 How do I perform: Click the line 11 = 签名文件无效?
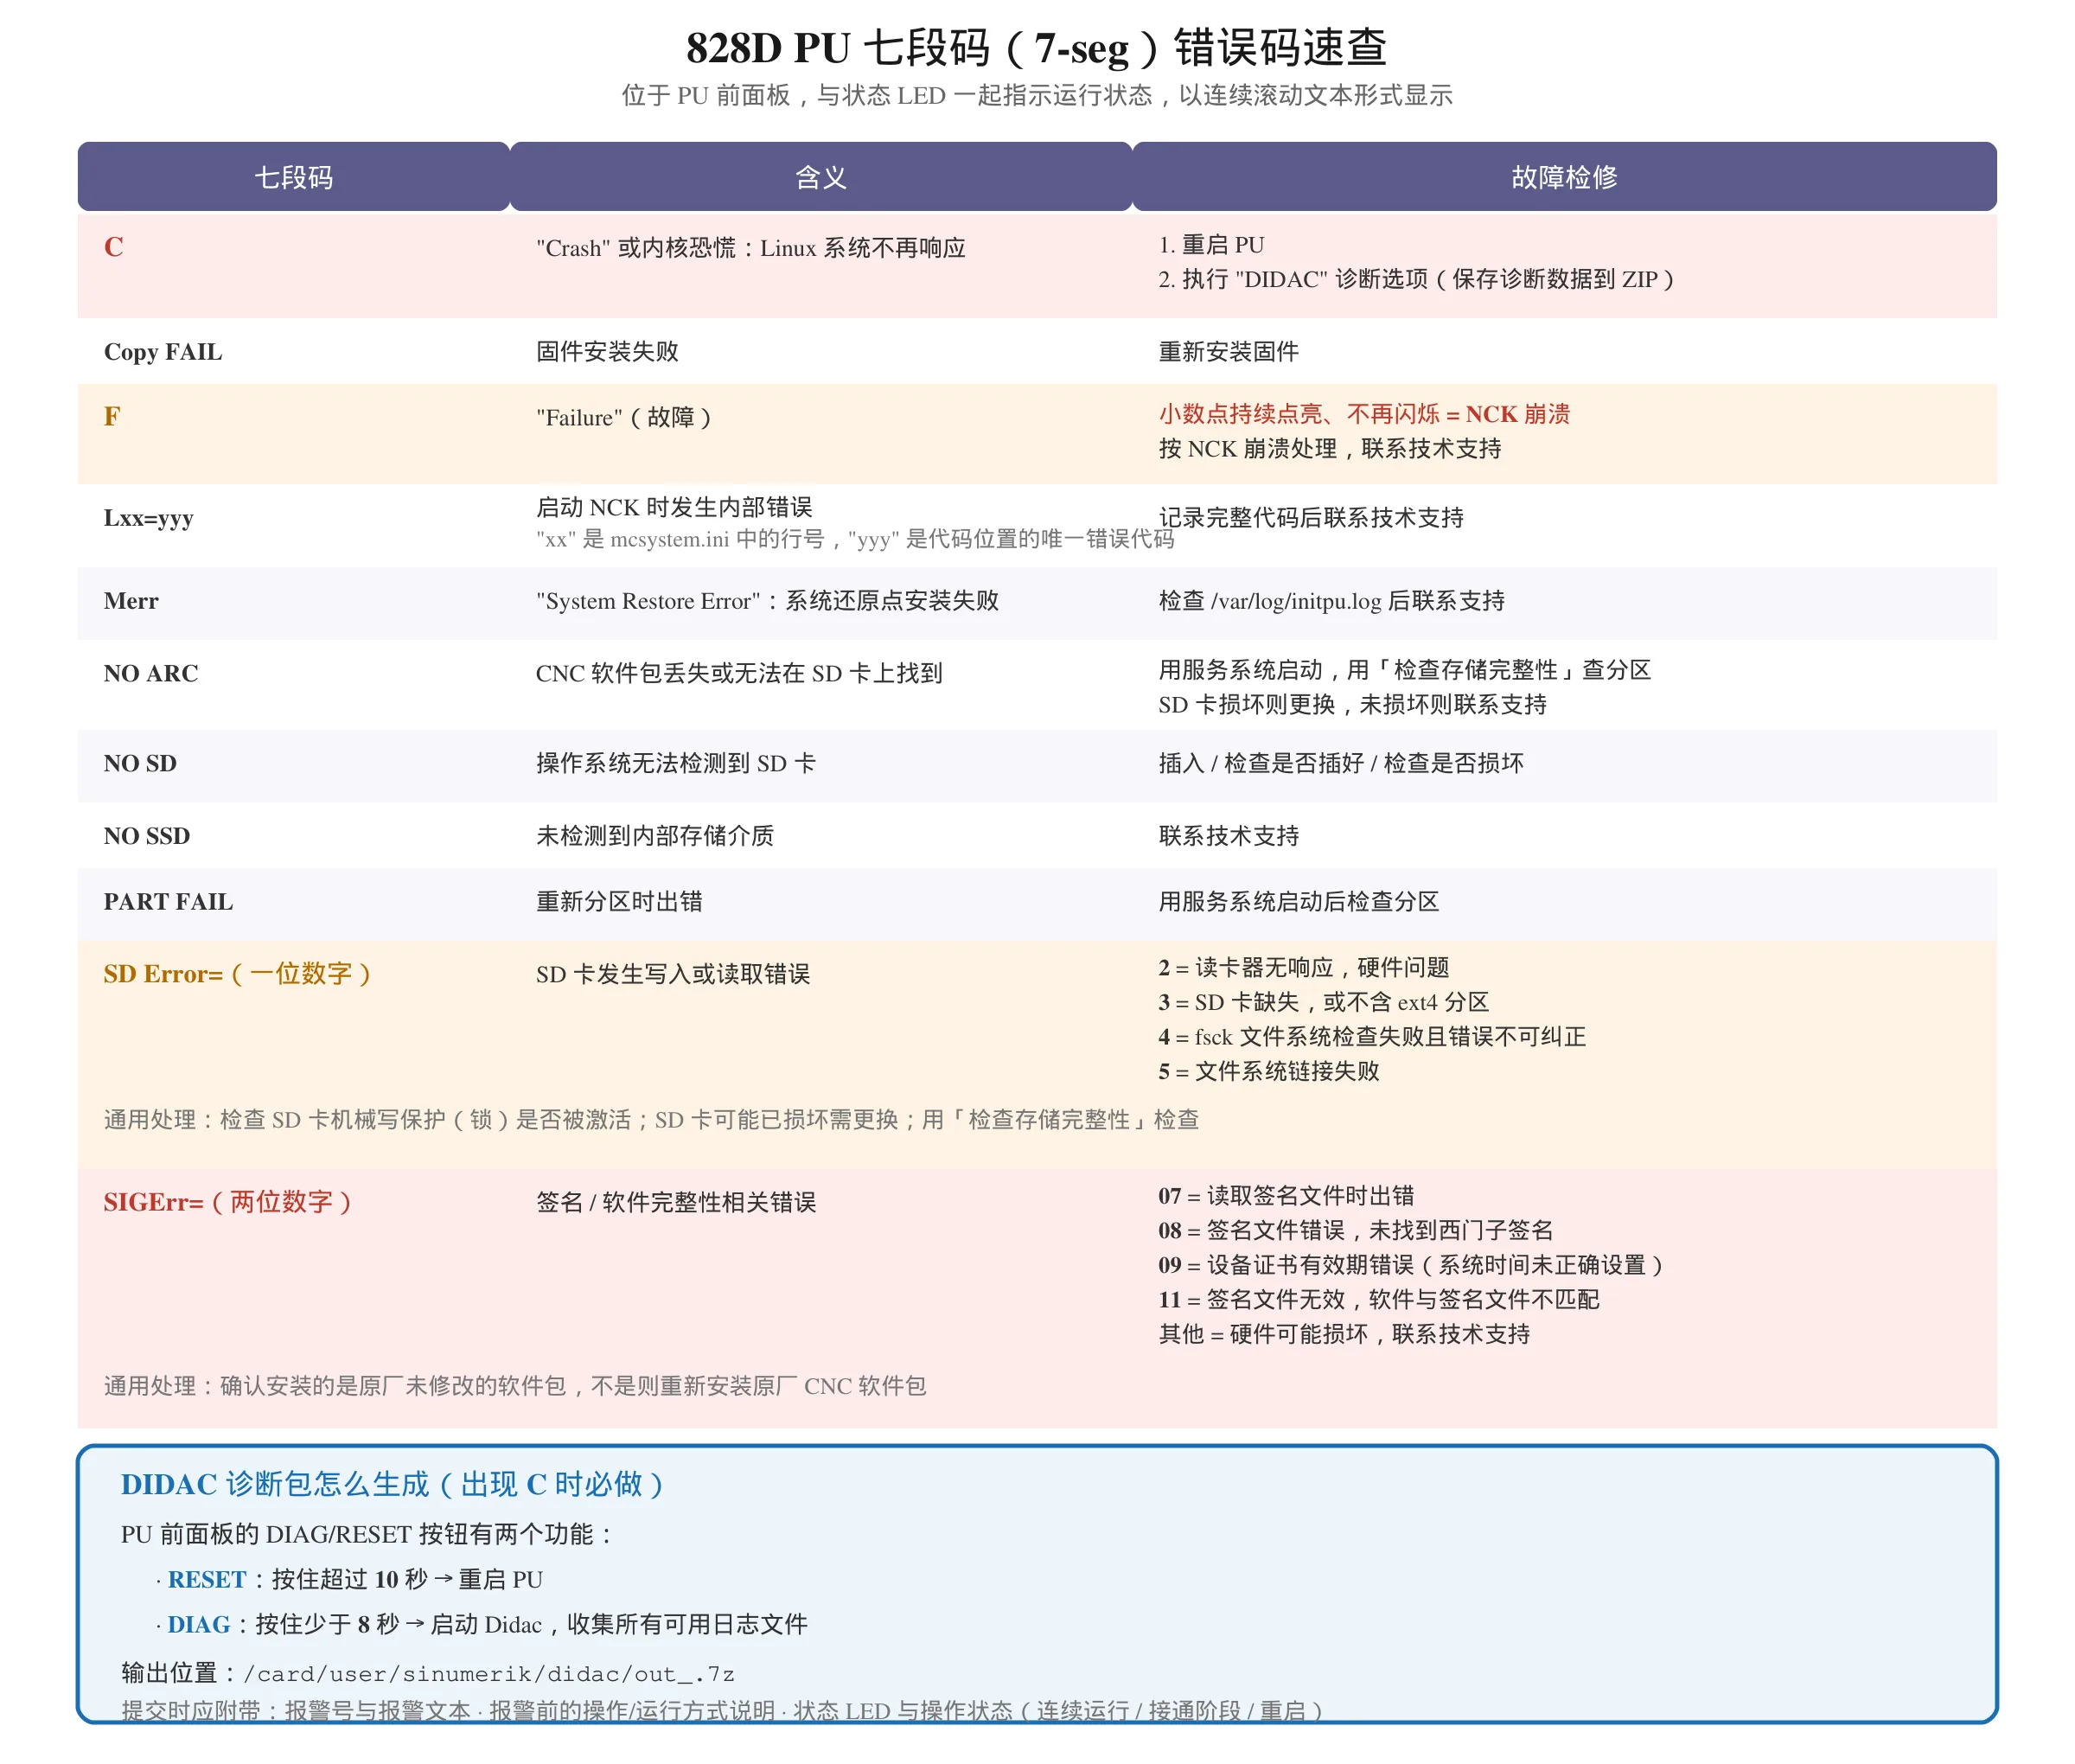(x=1379, y=1299)
